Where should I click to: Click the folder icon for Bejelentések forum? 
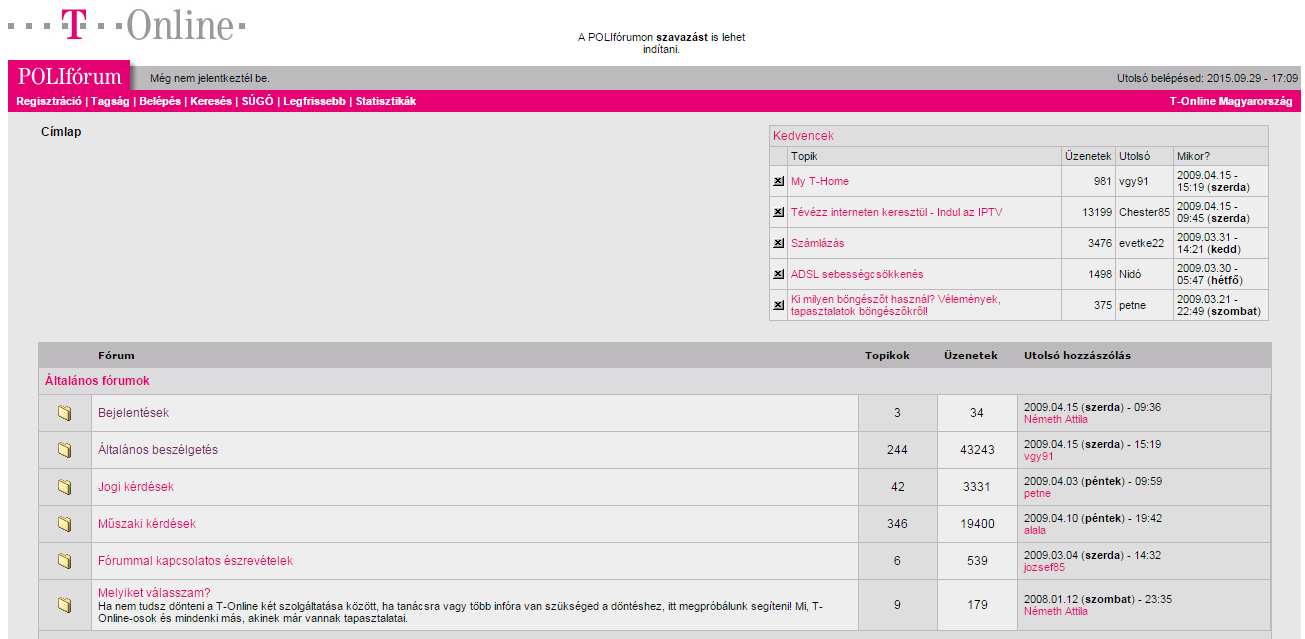coord(65,413)
